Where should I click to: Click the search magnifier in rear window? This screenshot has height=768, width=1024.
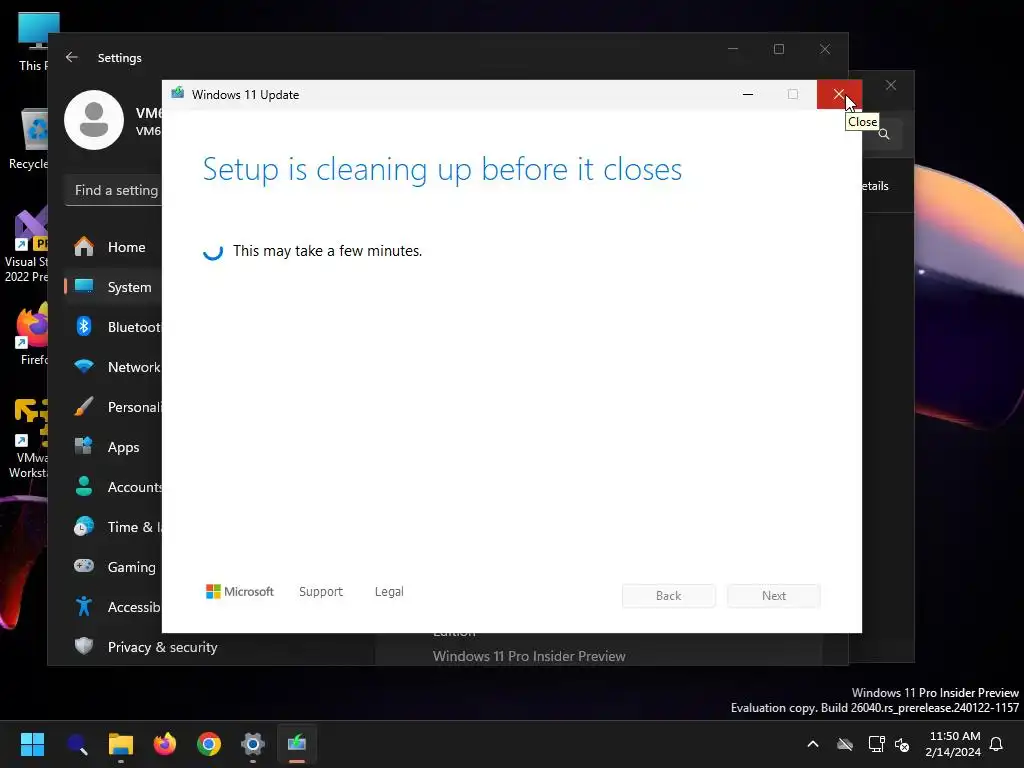tap(884, 134)
